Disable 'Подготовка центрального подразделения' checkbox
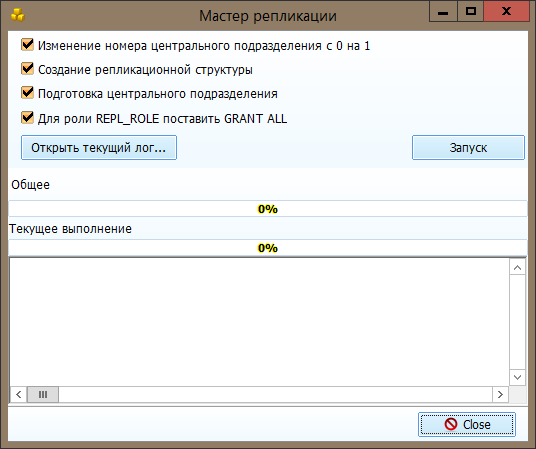536x449 pixels. click(27, 93)
